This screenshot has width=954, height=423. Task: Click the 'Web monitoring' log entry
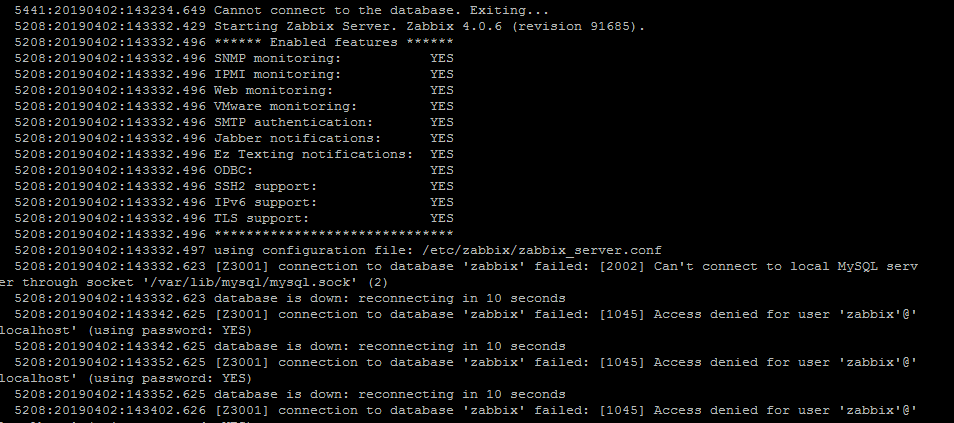click(273, 90)
